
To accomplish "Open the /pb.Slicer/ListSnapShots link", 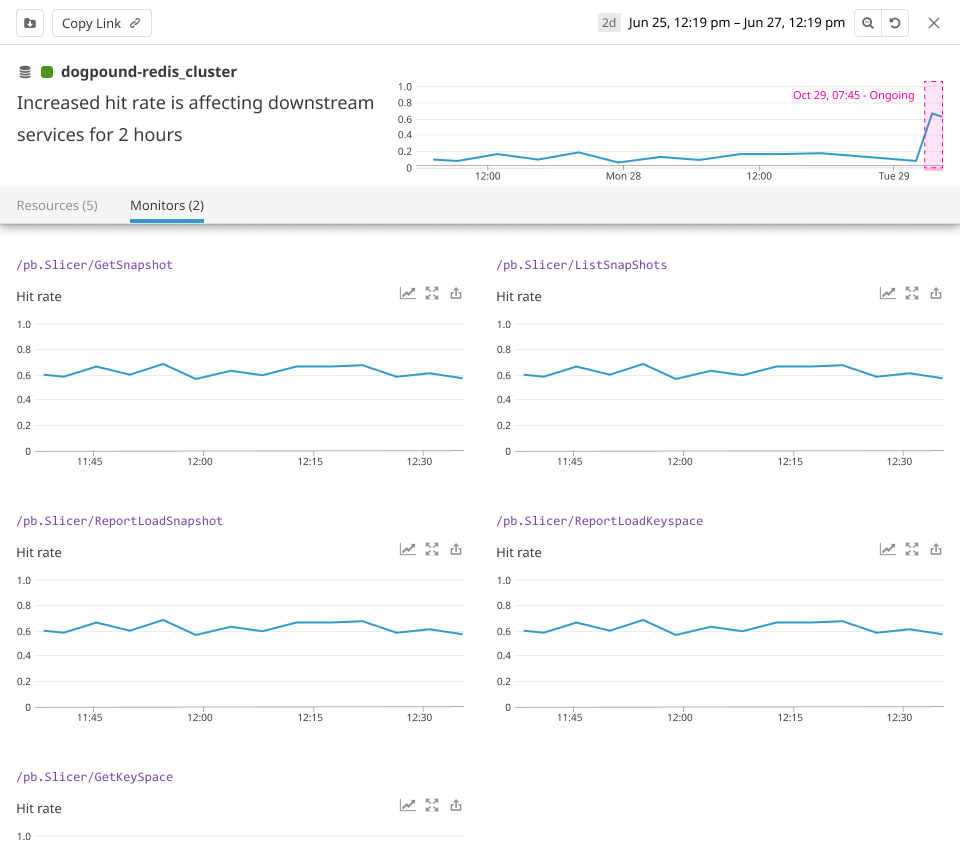I will click(581, 265).
